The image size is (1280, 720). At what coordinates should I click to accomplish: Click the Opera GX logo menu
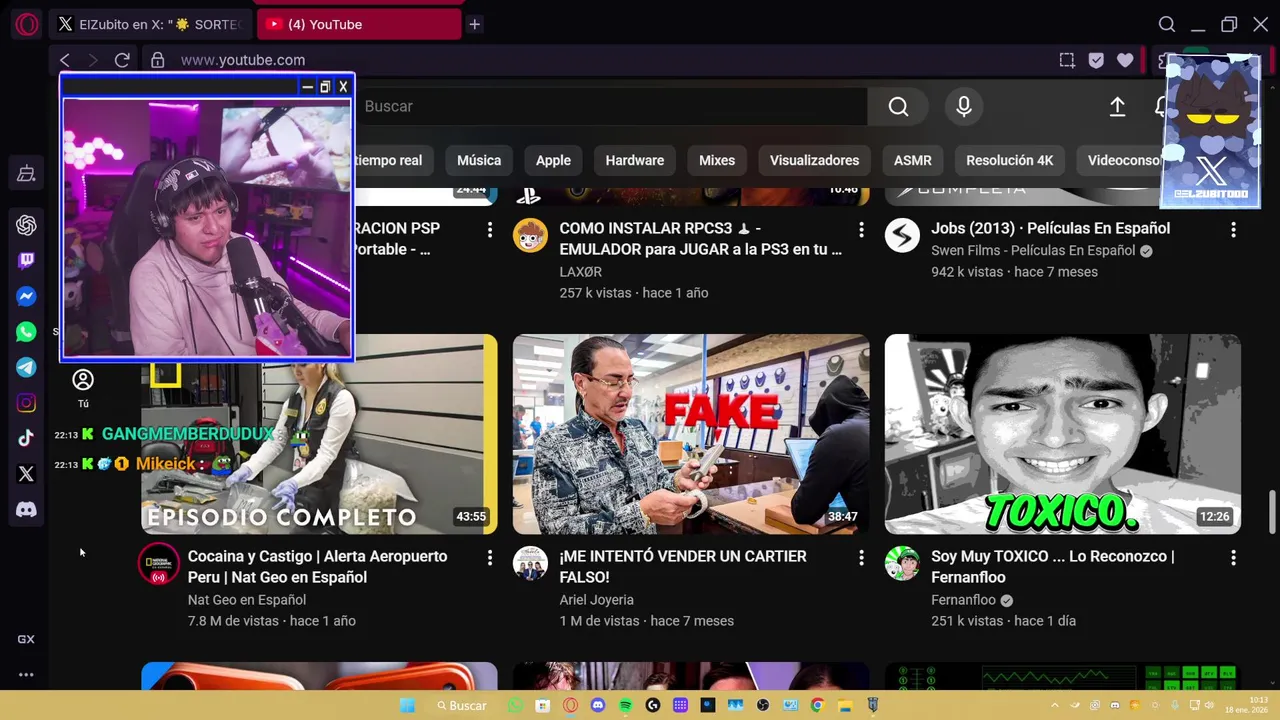27,24
